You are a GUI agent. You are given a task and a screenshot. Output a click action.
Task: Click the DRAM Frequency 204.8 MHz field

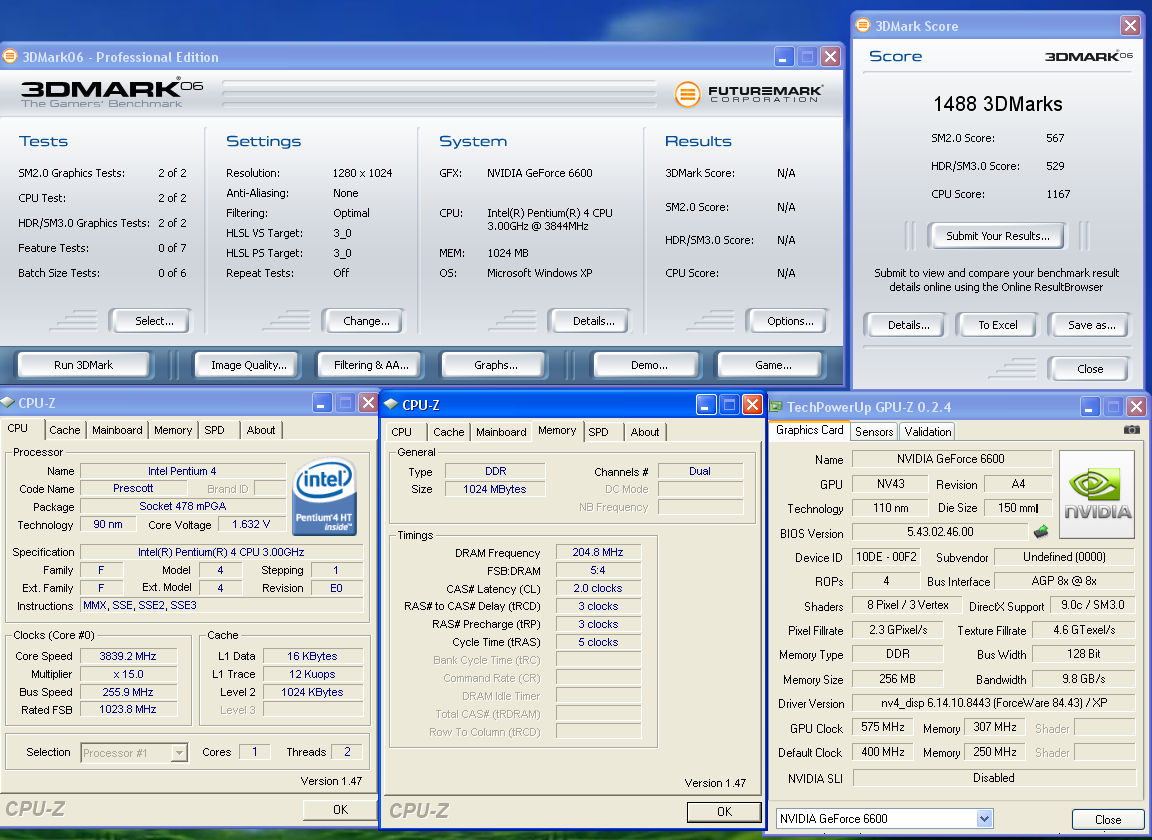pyautogui.click(x=597, y=552)
